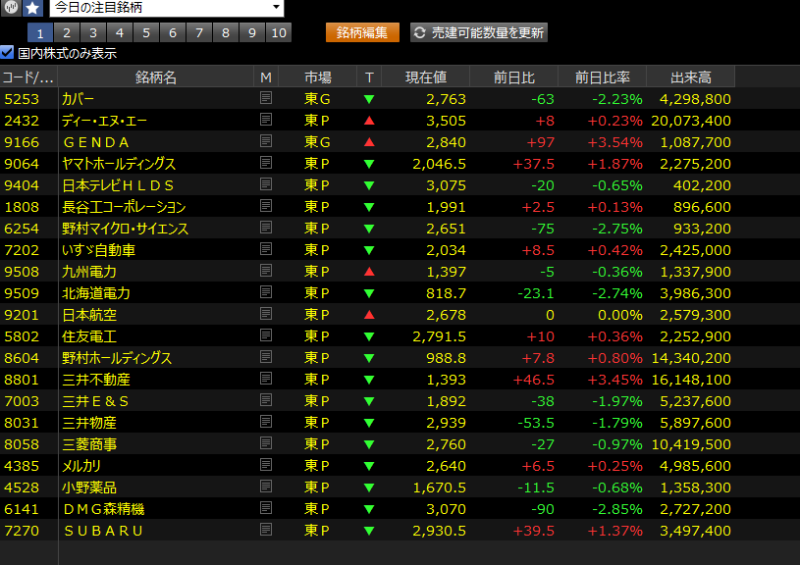This screenshot has width=800, height=565.
Task: Select stock name ディー・エヌ・エー
Action: coord(104,120)
